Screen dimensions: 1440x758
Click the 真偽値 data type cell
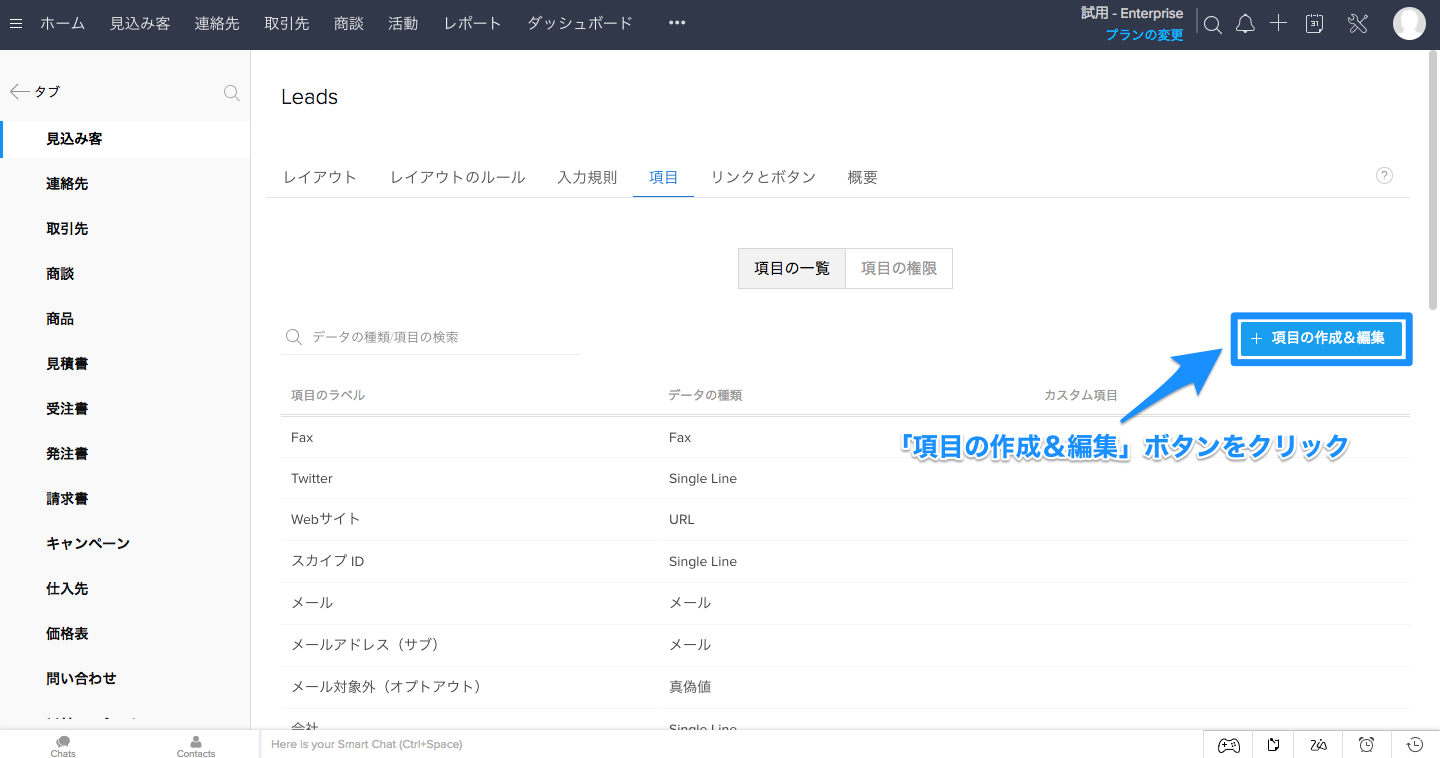690,687
